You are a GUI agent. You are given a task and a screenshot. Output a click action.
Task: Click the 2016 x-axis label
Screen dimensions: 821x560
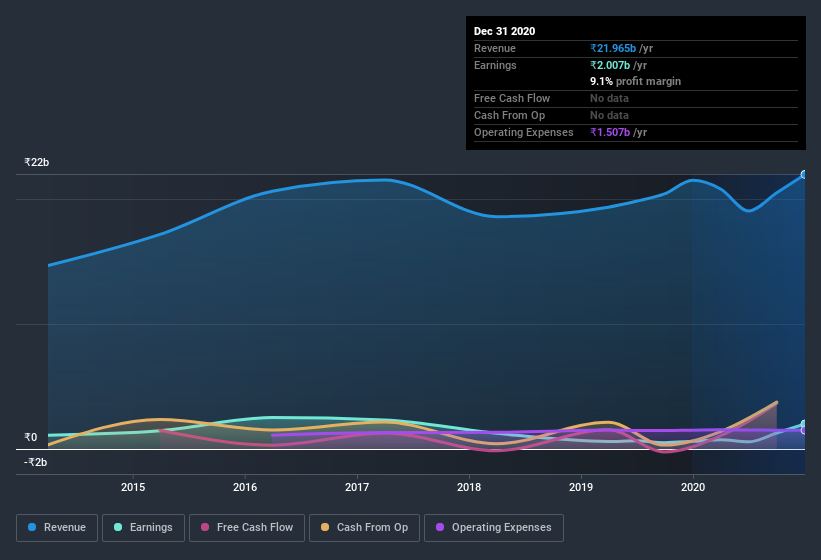point(245,487)
